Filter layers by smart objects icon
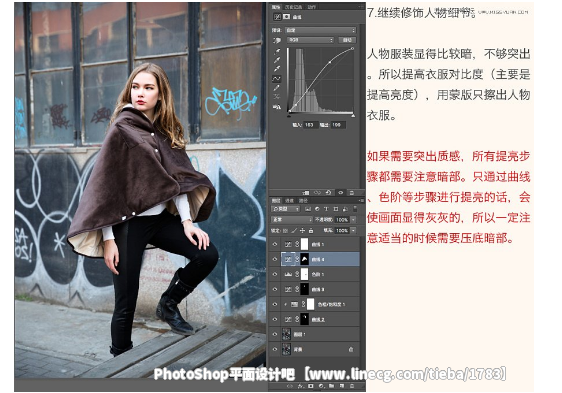This screenshot has height=393, width=562. tap(345, 209)
